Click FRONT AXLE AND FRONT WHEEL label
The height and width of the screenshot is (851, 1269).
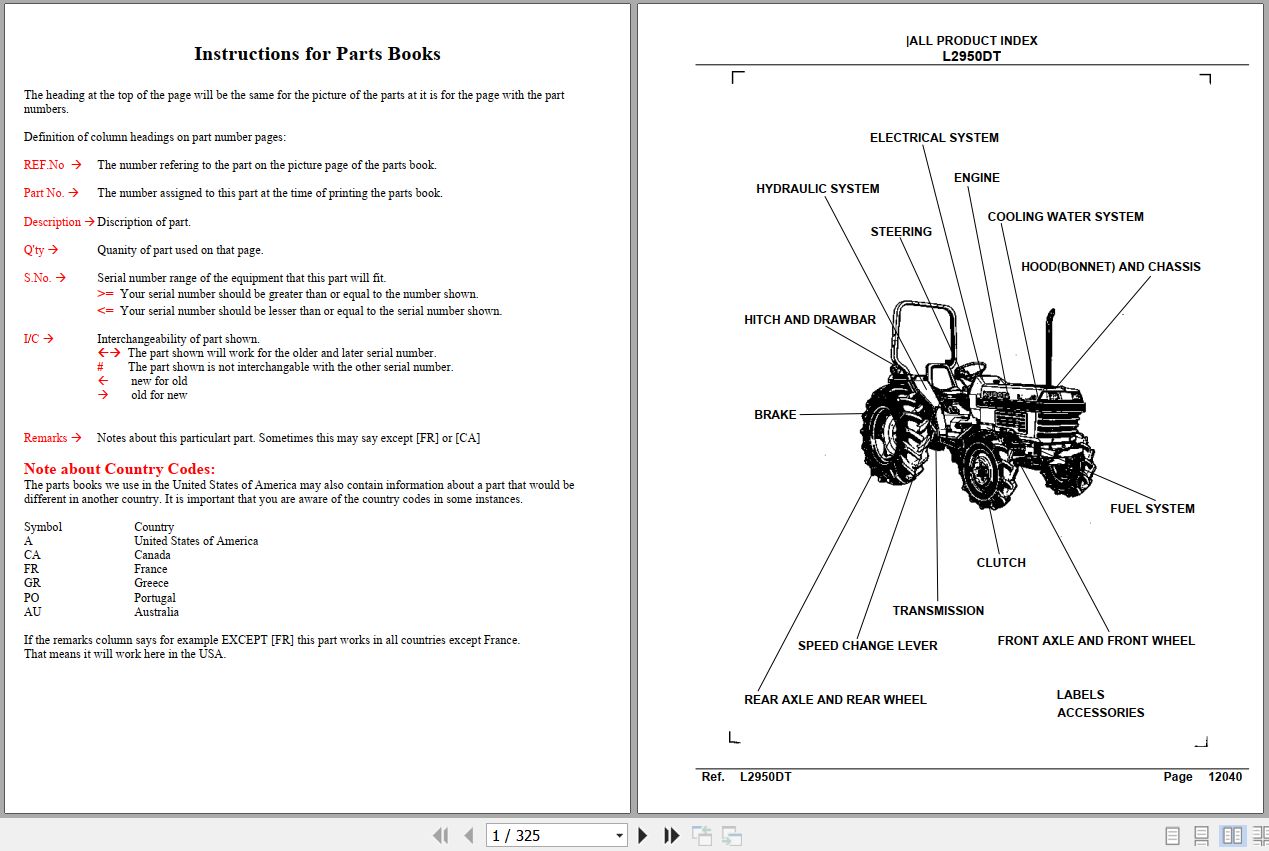[x=1096, y=641]
